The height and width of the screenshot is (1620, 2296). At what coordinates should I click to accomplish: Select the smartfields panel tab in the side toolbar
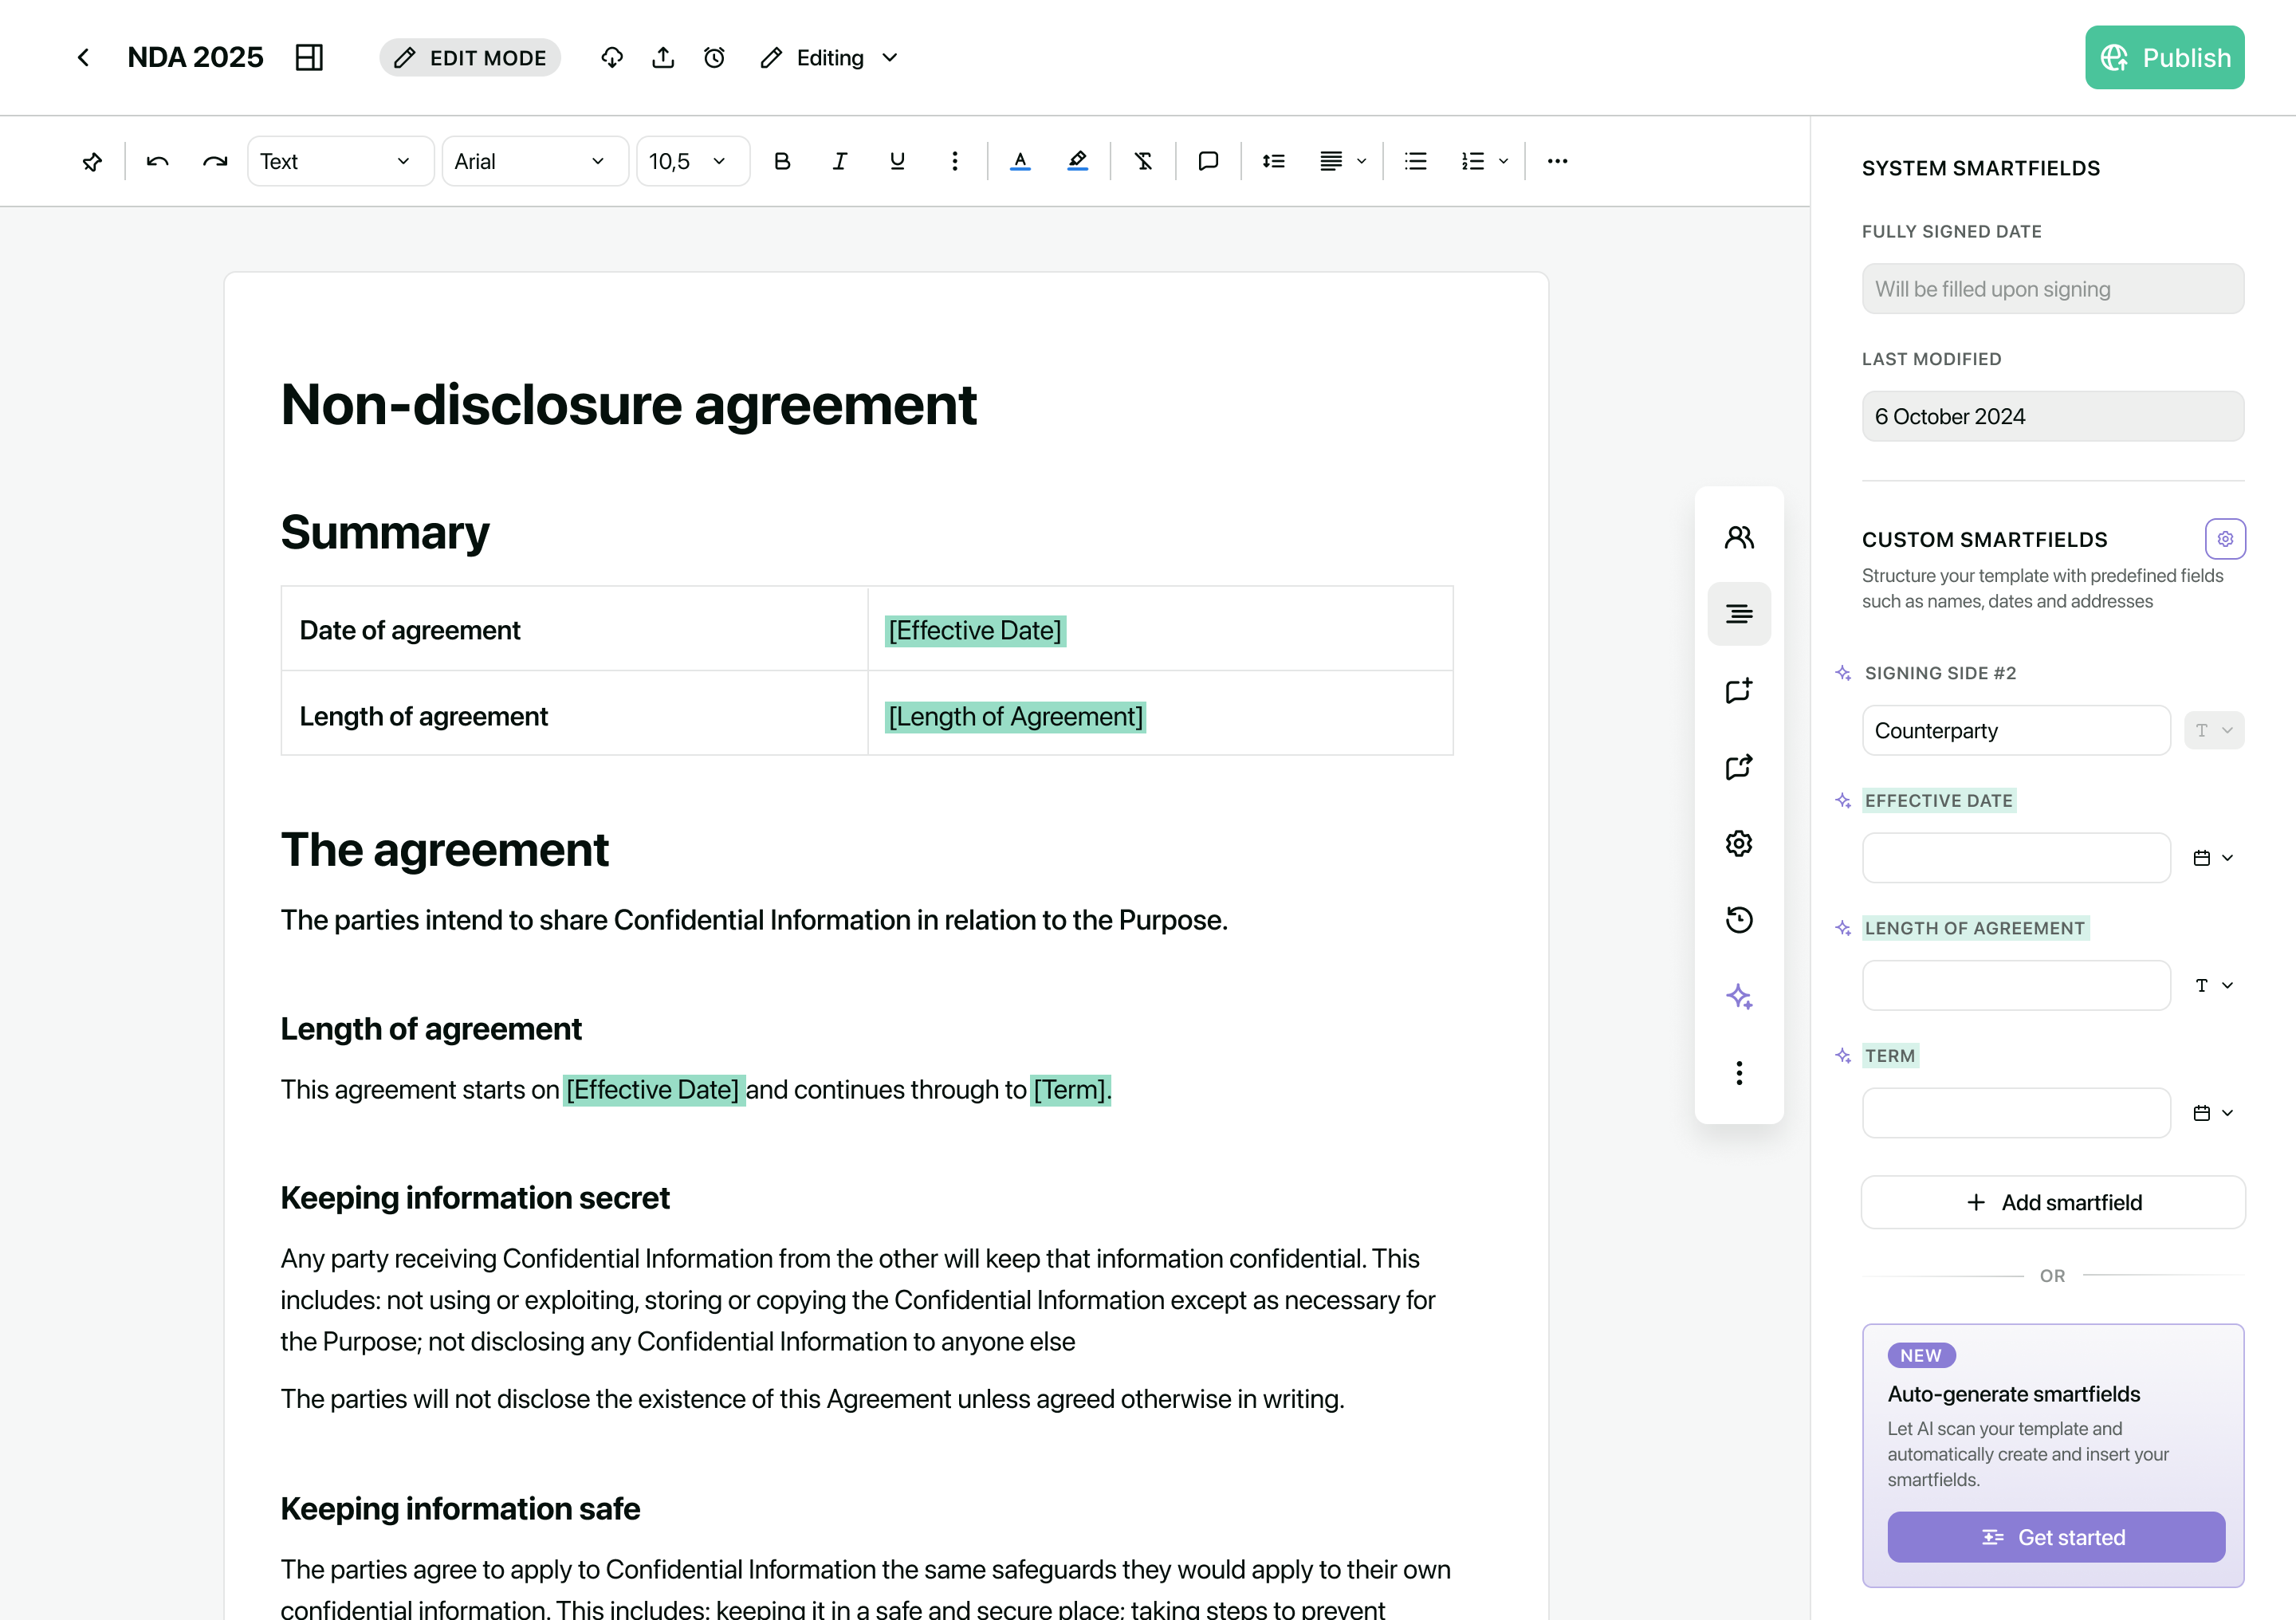pos(1739,614)
